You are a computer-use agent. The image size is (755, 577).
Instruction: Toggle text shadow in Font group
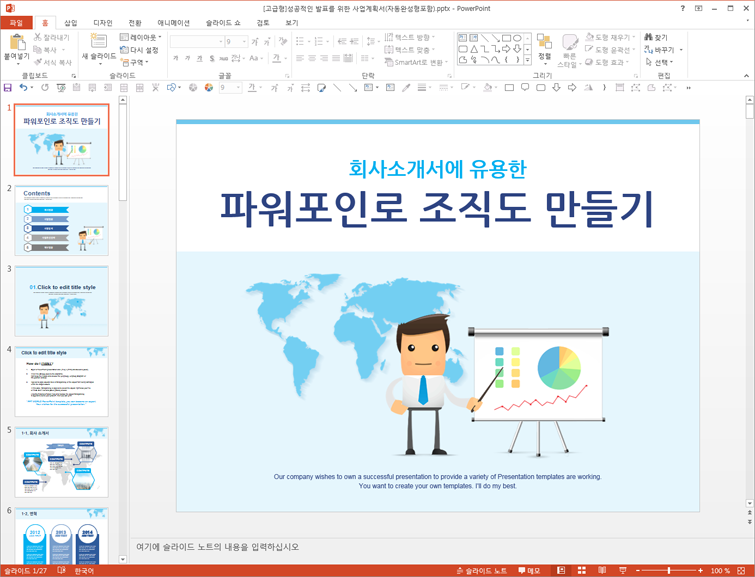pyautogui.click(x=212, y=58)
